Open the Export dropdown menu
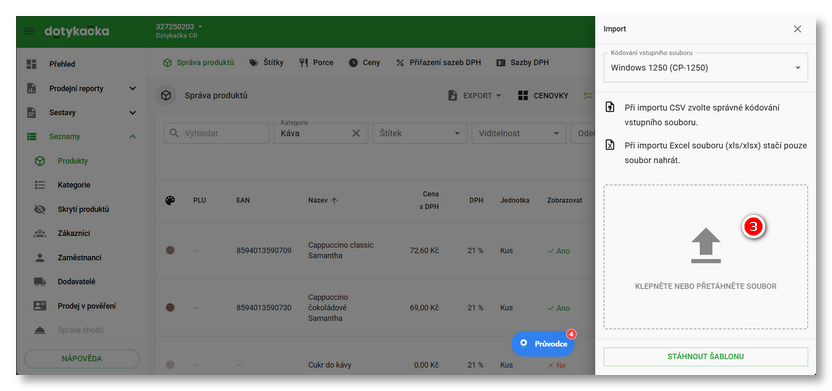This screenshot has height=391, width=832. (475, 95)
